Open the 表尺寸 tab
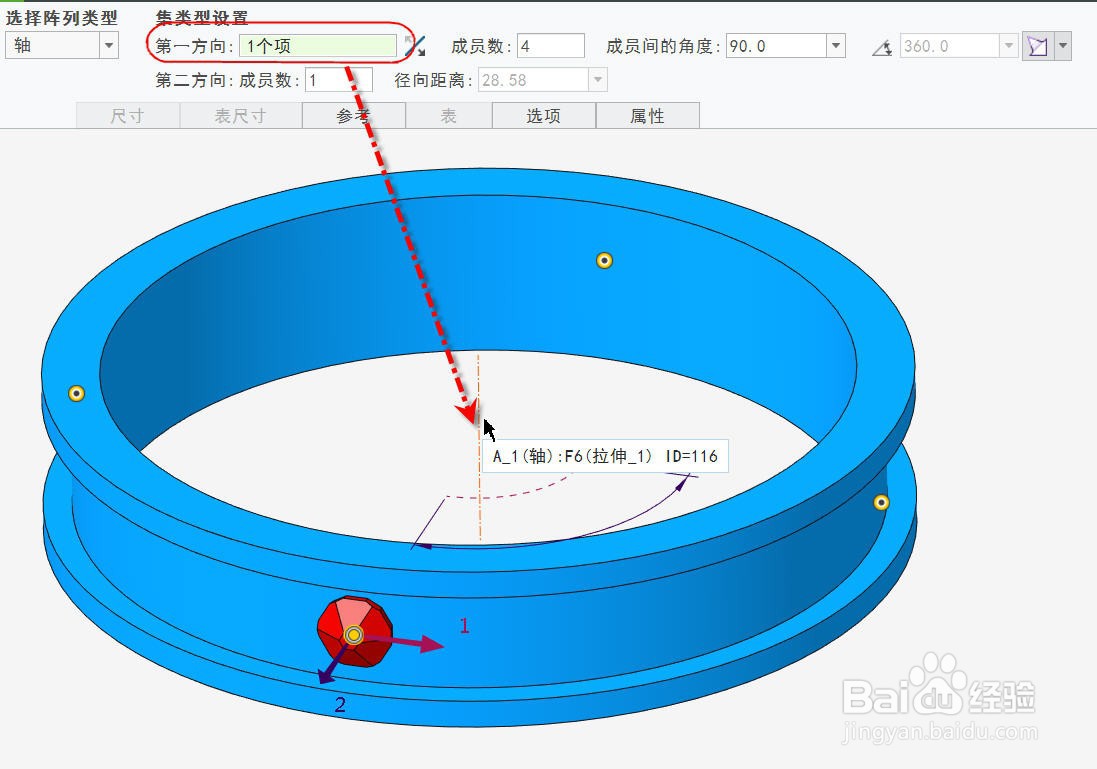Screen dimensions: 1097x769 (240, 115)
